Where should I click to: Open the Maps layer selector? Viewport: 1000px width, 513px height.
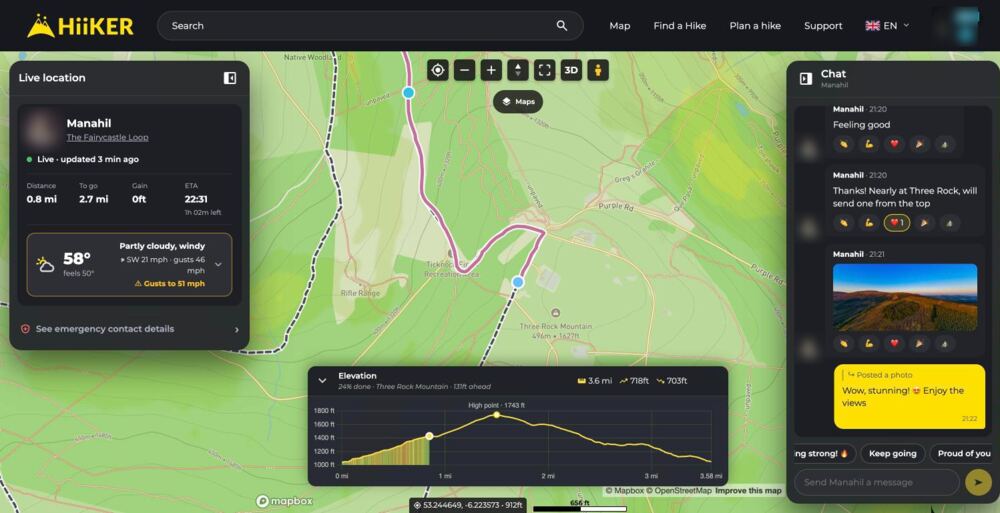coord(518,101)
